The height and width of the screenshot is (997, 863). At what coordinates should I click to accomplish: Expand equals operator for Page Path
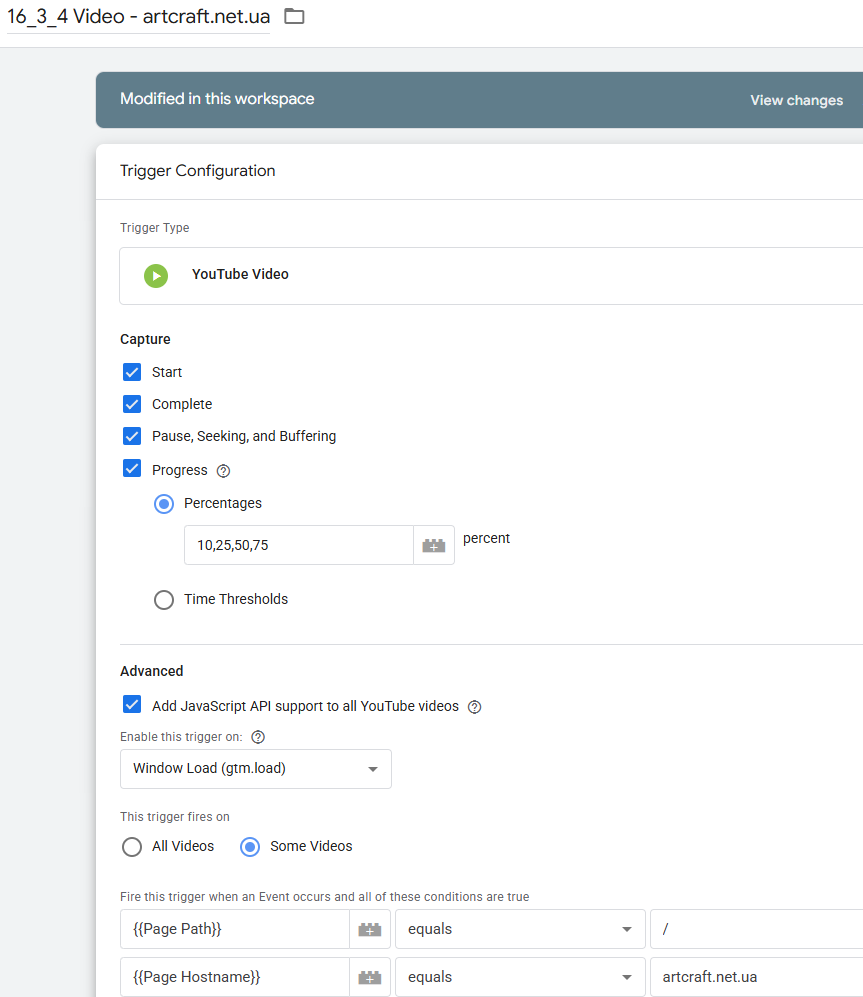point(520,929)
